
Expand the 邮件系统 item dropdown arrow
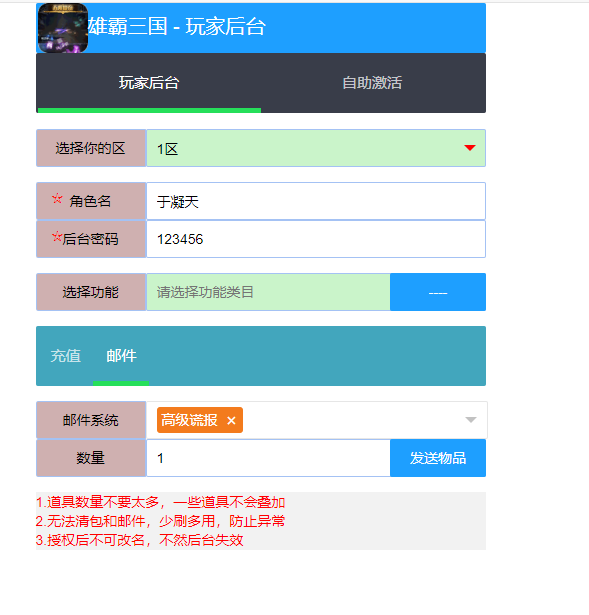471,420
